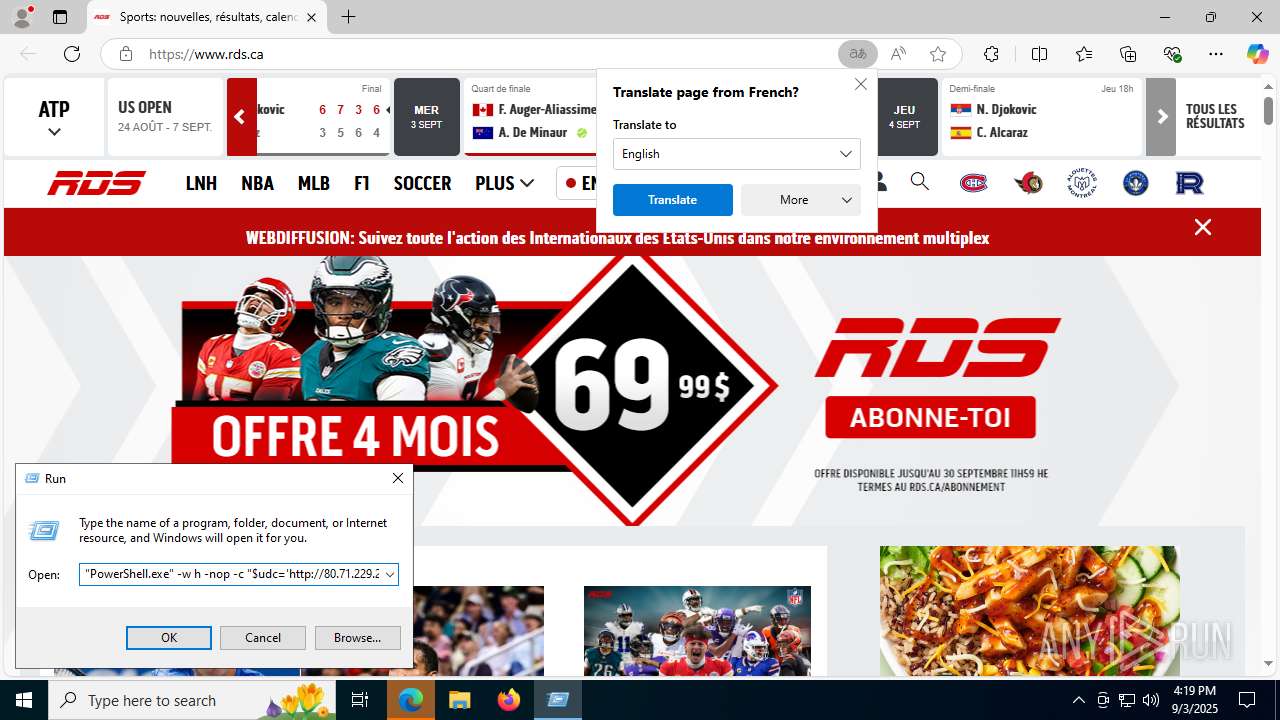Open Alouettes Montréal team logo

[x=1082, y=183]
